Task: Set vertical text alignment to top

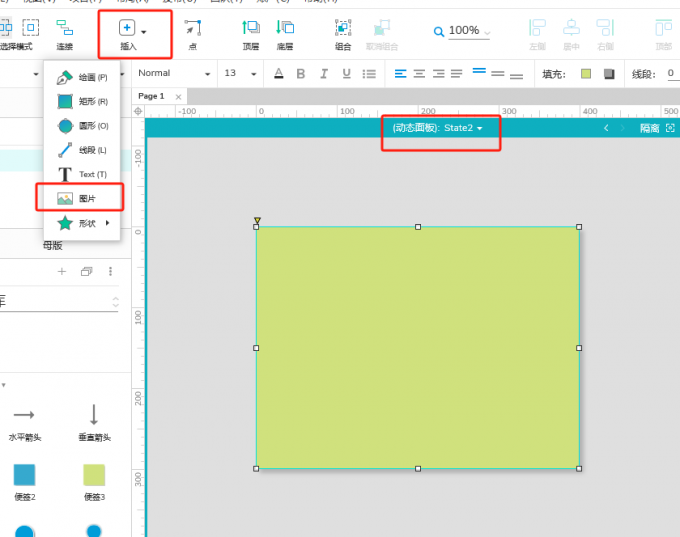Action: [x=479, y=71]
